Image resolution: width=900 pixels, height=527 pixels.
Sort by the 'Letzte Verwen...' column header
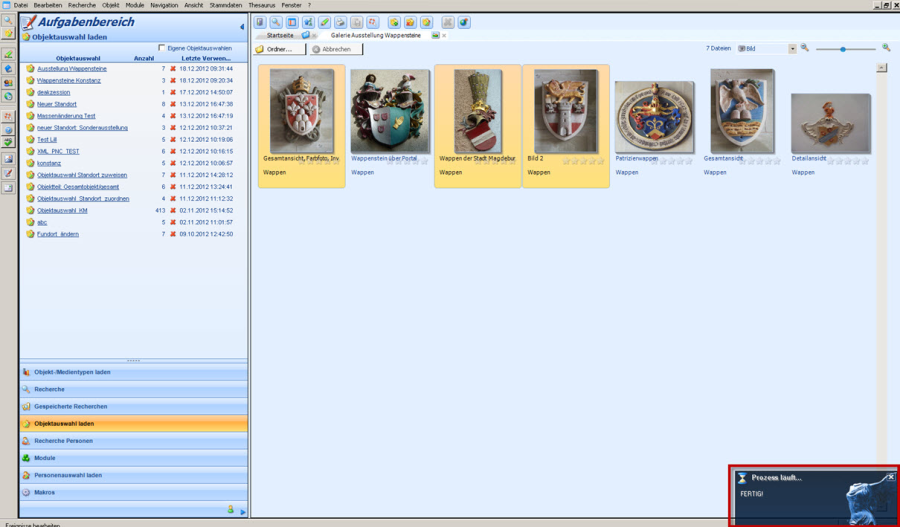click(206, 58)
